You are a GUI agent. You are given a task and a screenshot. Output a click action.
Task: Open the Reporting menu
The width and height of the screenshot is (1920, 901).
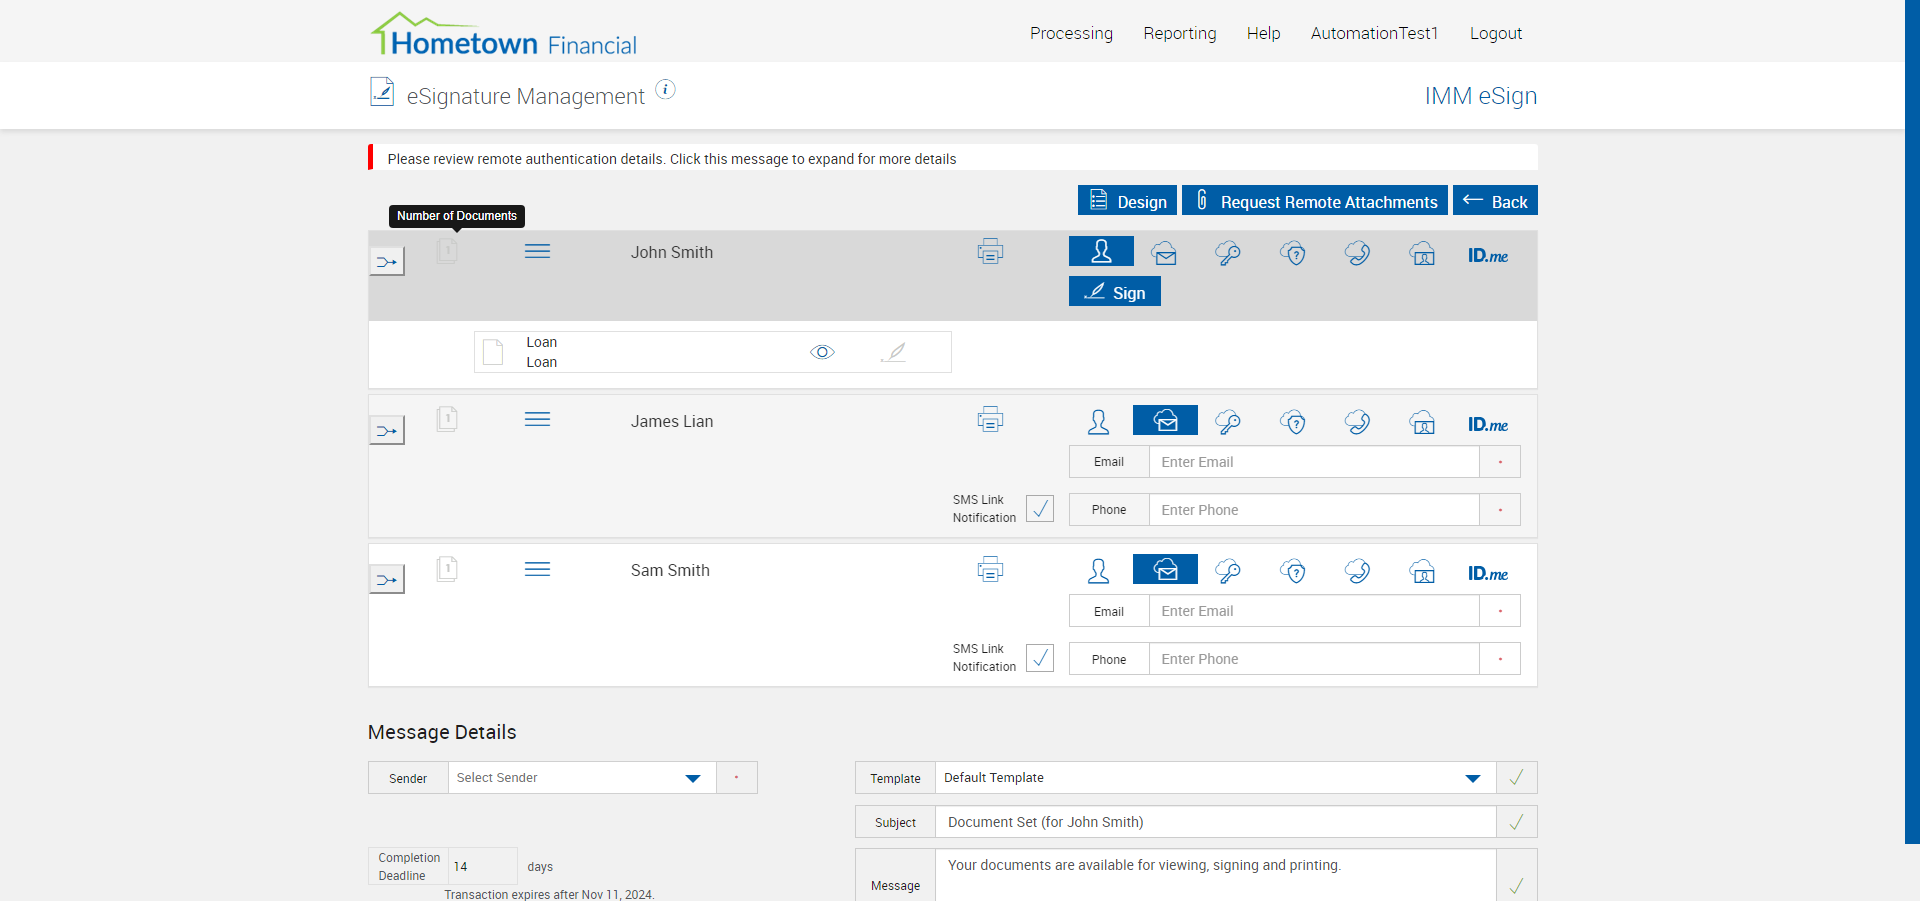(x=1180, y=33)
